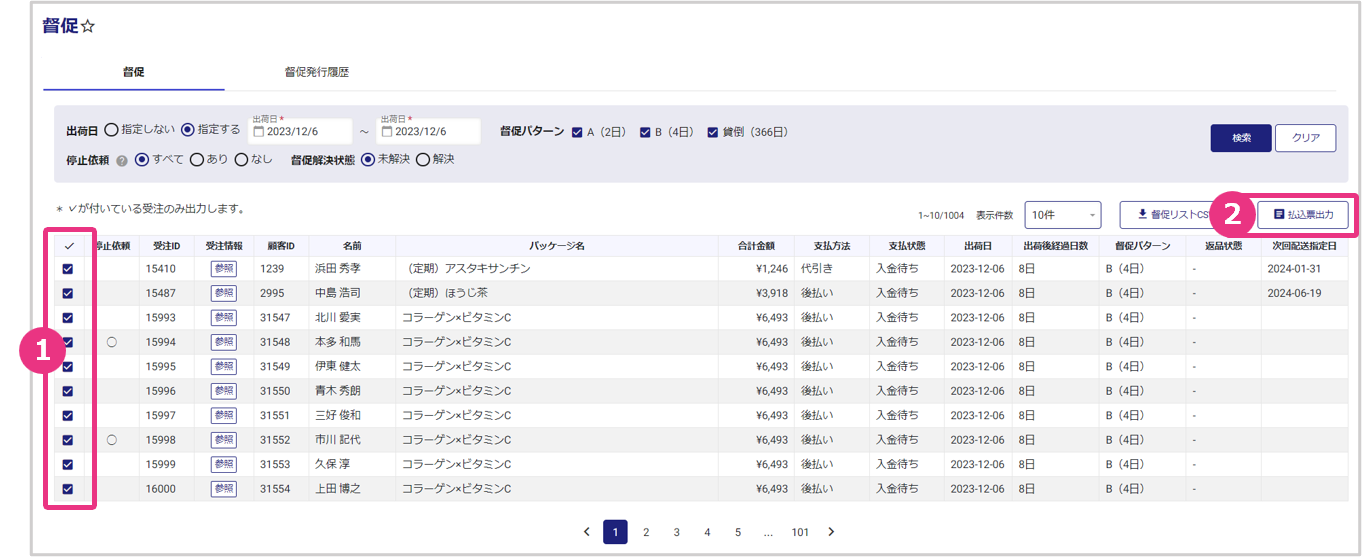
Task: Click the help icon next to 停止依頼
Action: (122, 160)
